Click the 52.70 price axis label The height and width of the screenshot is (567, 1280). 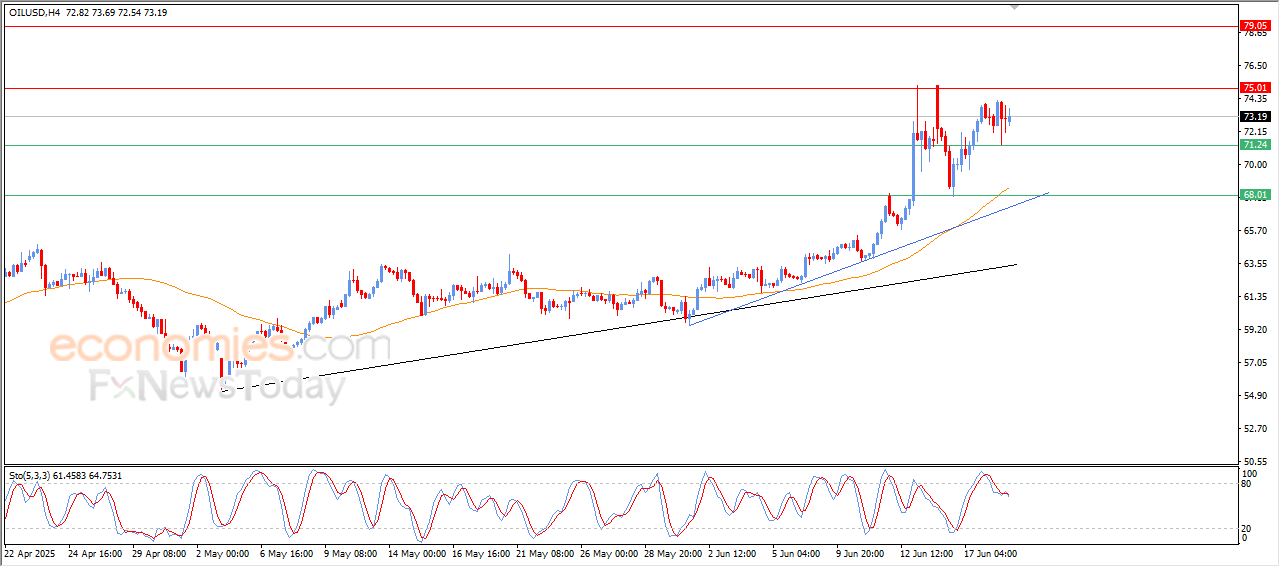pos(1254,429)
